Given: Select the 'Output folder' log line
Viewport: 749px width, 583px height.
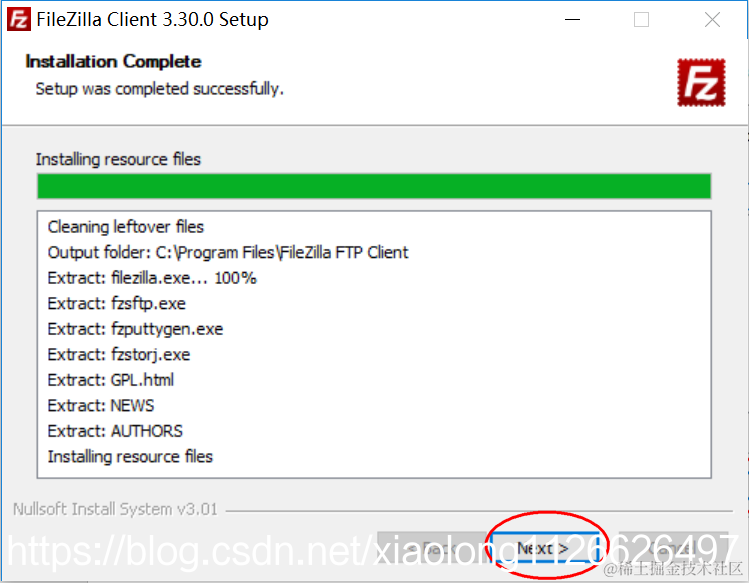Looking at the screenshot, I should click(x=228, y=252).
